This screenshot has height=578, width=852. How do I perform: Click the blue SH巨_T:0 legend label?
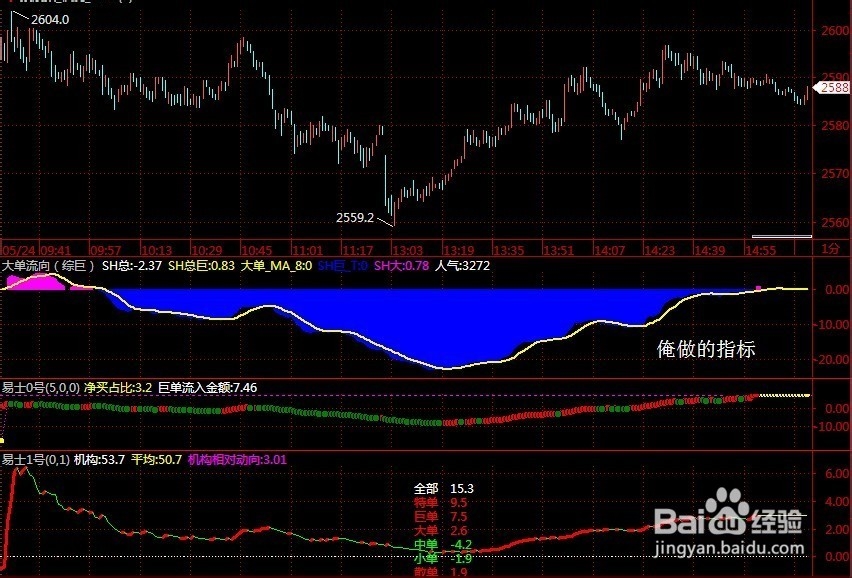coord(342,266)
